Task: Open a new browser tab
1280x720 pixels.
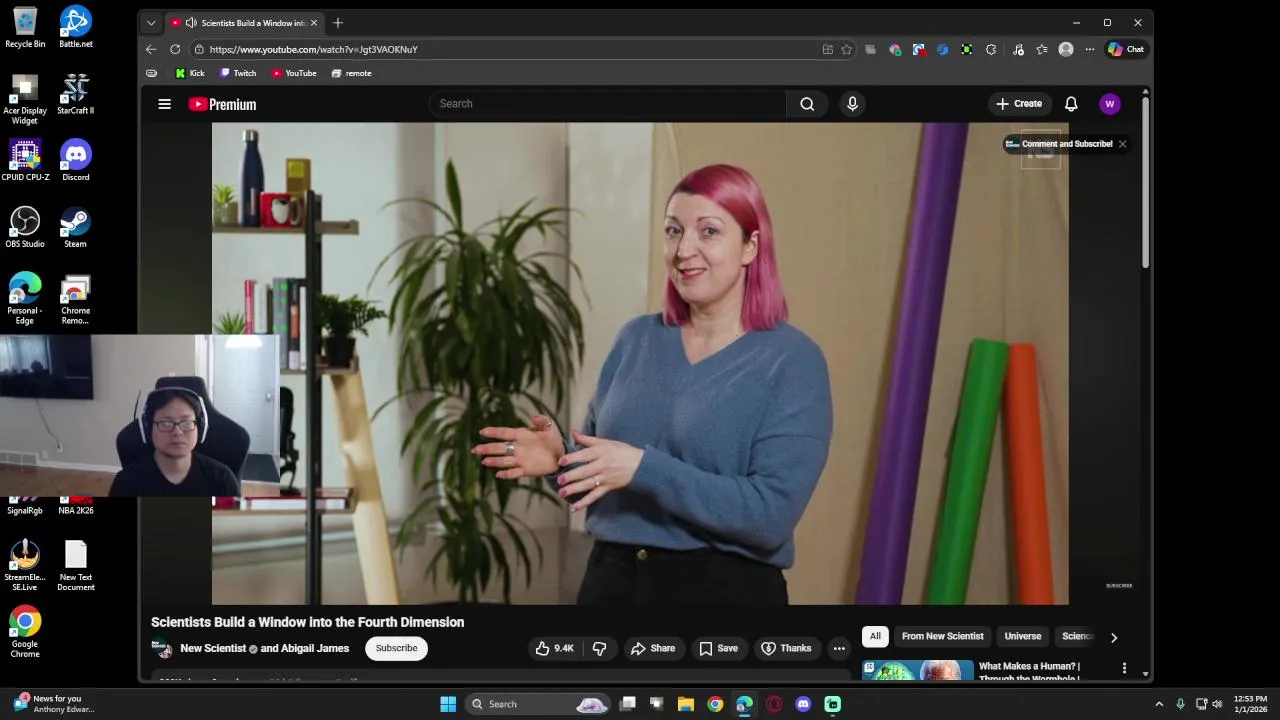Action: tap(338, 22)
